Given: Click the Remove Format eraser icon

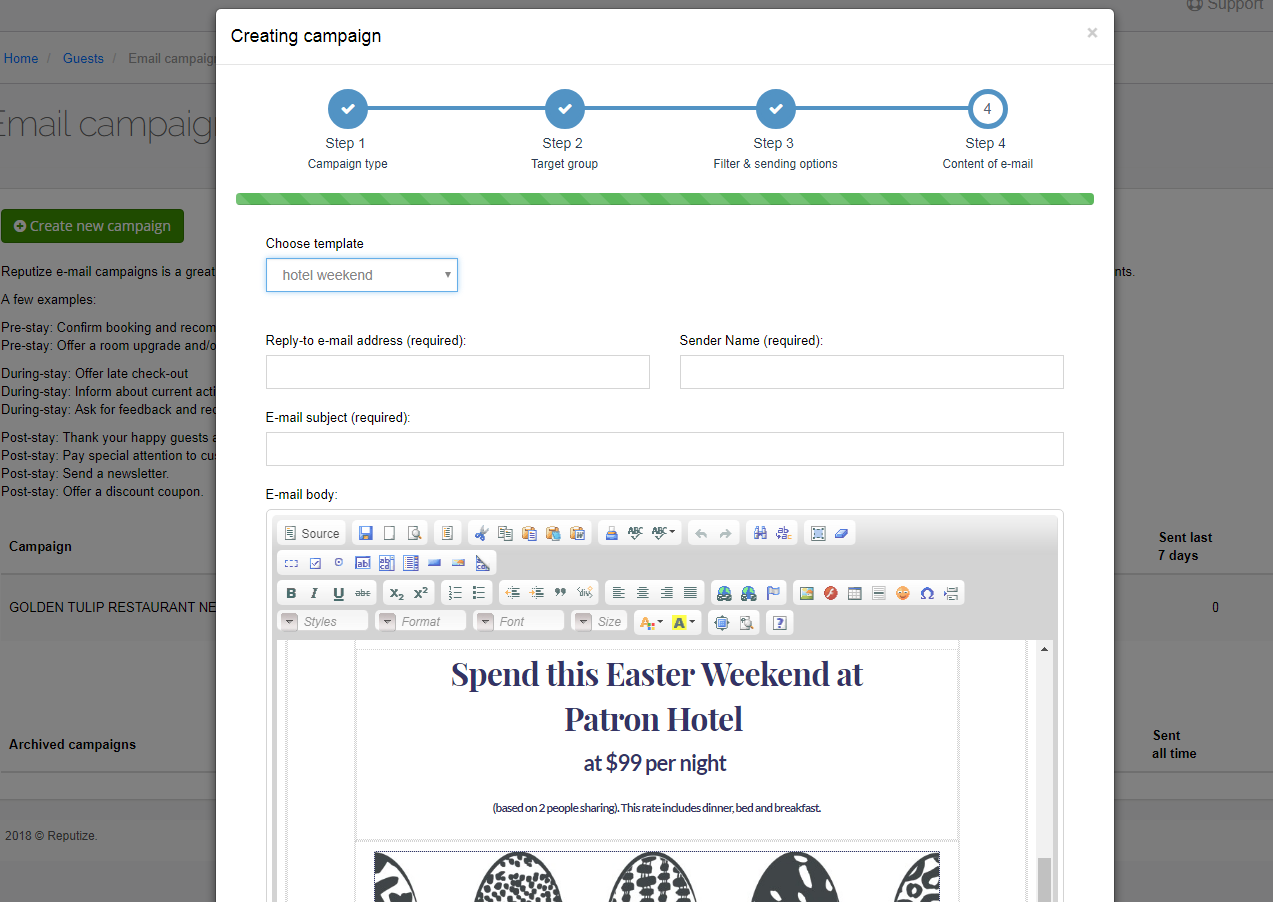Looking at the screenshot, I should pyautogui.click(x=841, y=533).
